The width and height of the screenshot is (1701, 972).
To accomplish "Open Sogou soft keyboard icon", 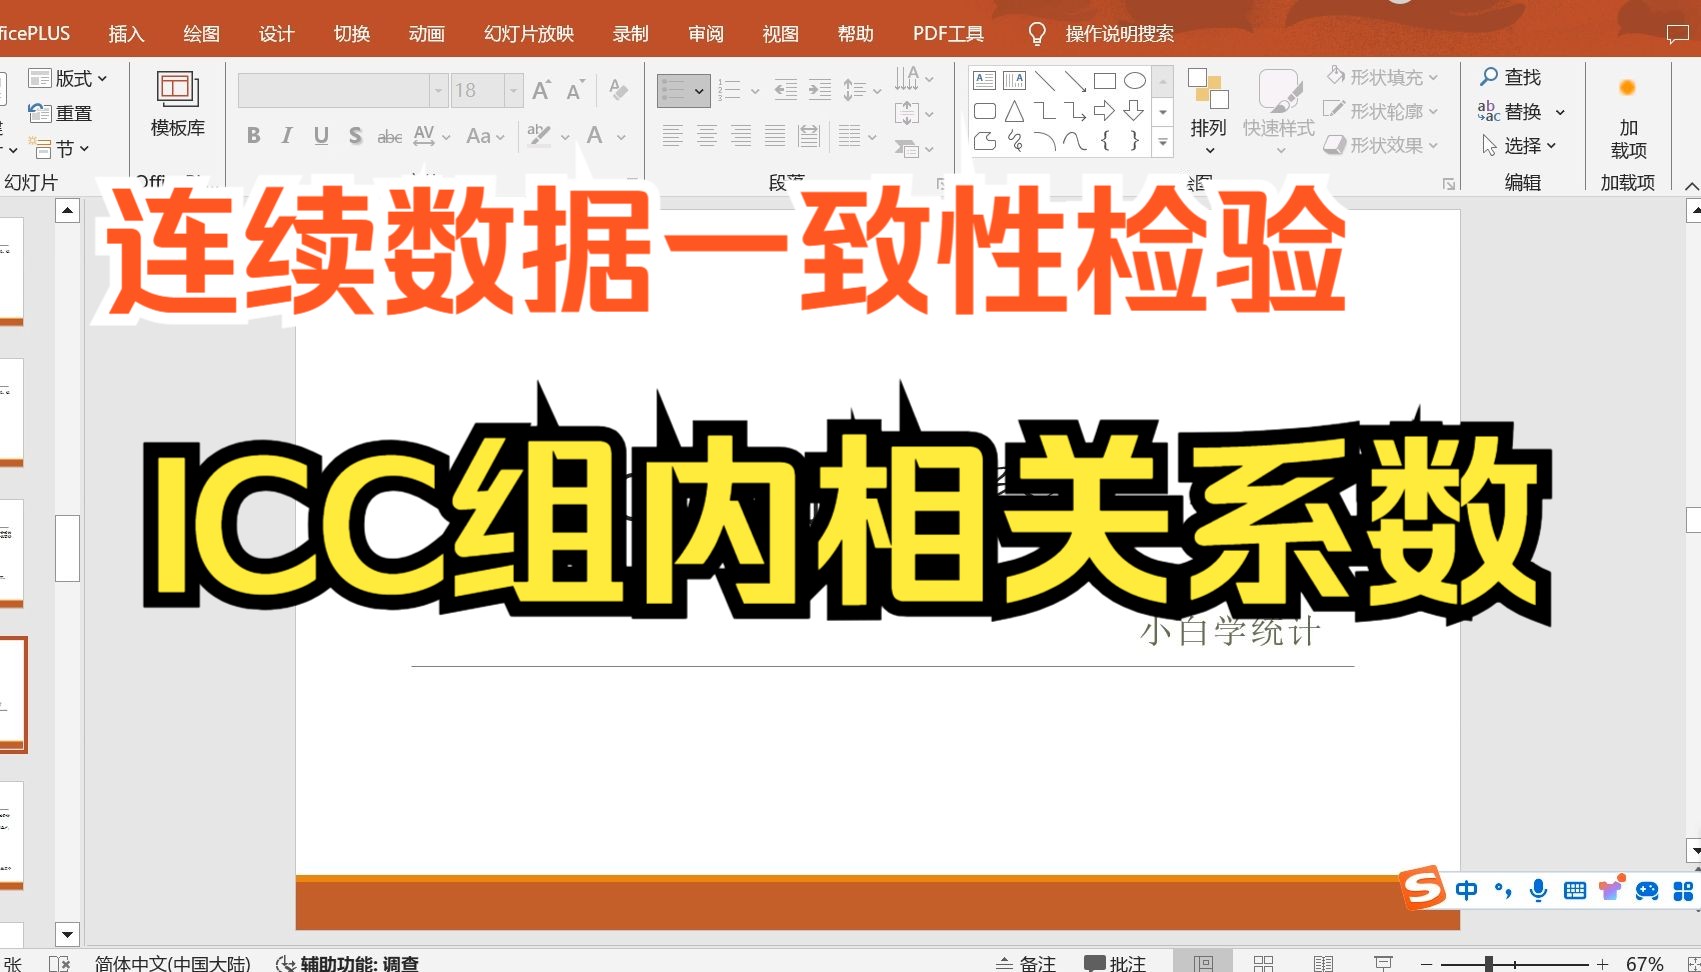I will point(1575,890).
